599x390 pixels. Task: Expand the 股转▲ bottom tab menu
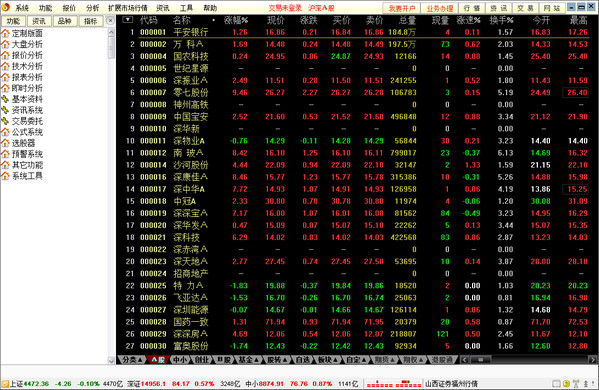tap(276, 359)
